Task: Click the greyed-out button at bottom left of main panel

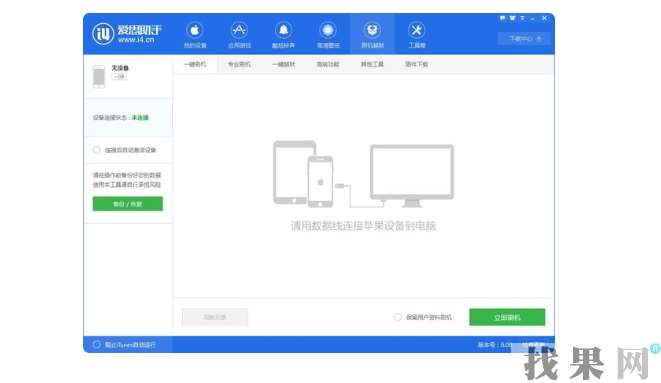Action: (215, 317)
